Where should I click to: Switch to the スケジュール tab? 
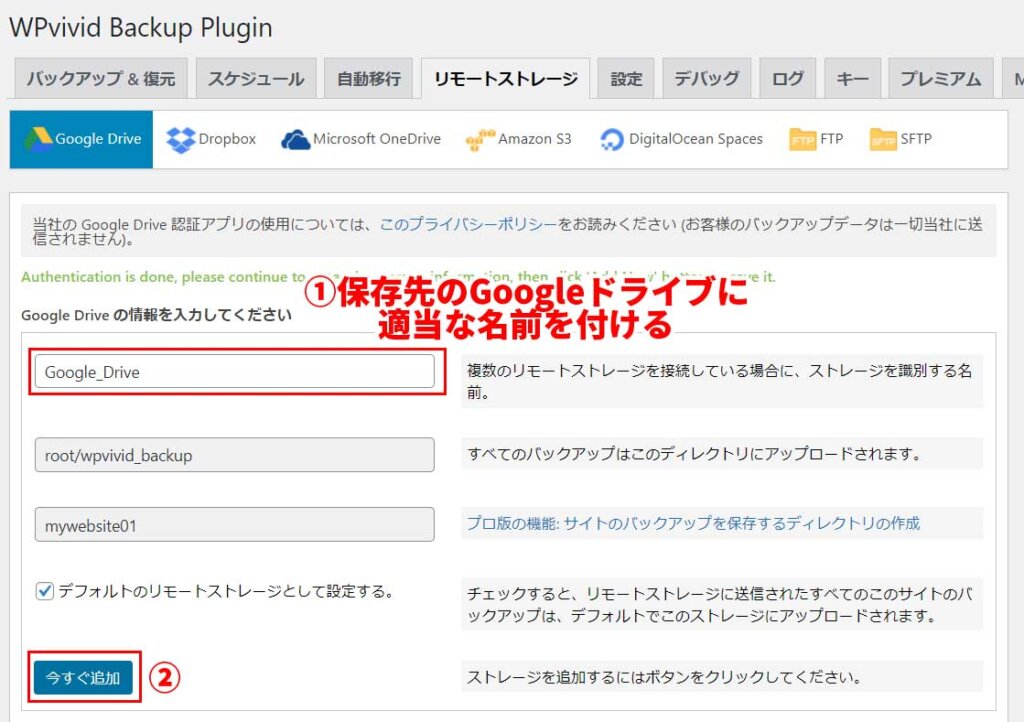point(256,79)
